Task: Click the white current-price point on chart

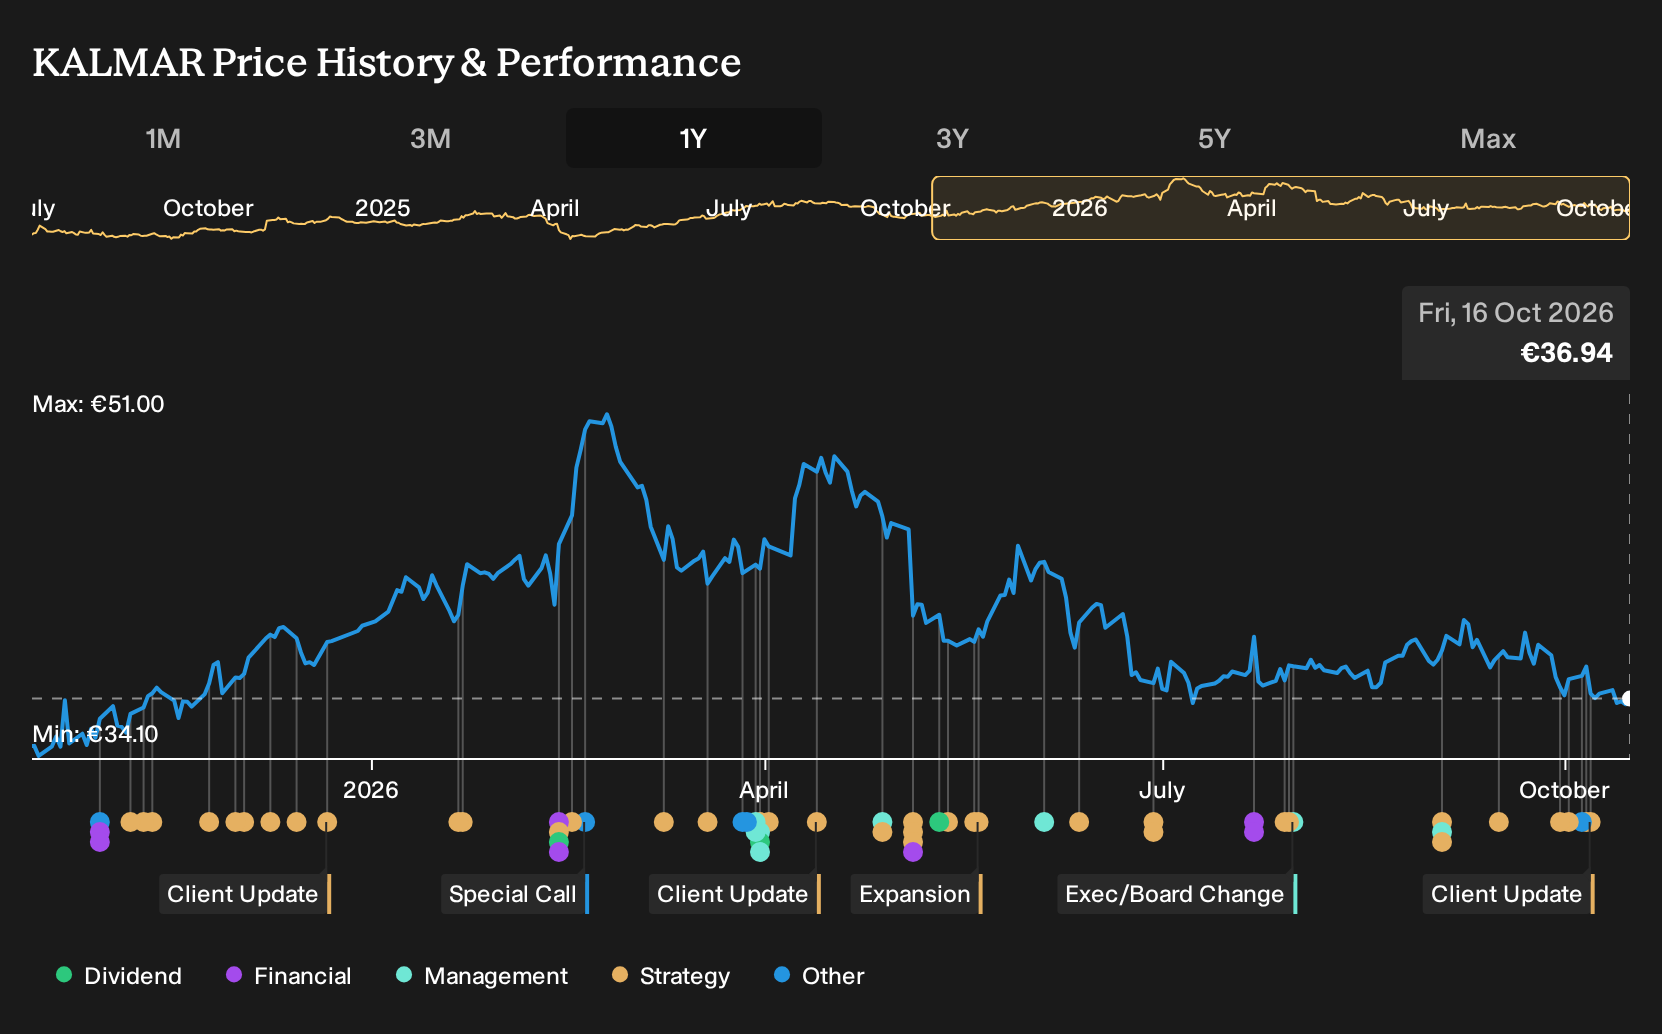Action: pos(1628,699)
